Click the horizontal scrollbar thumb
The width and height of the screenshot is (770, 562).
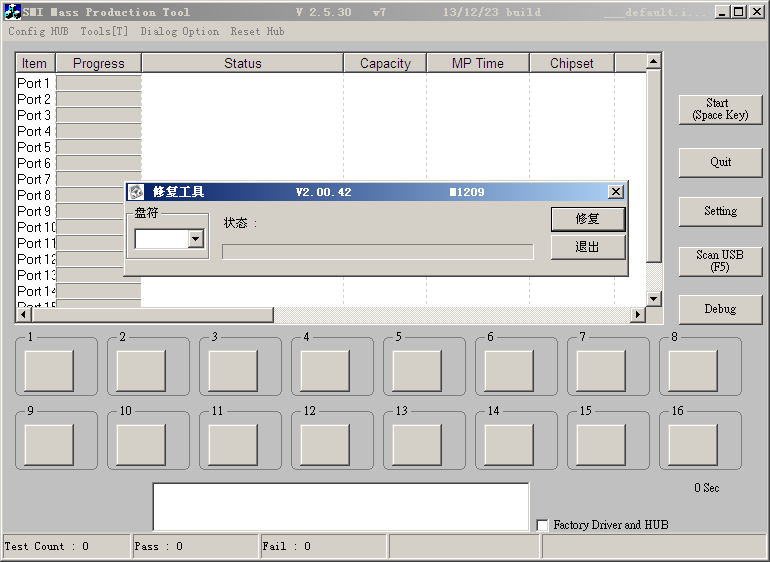tap(152, 314)
